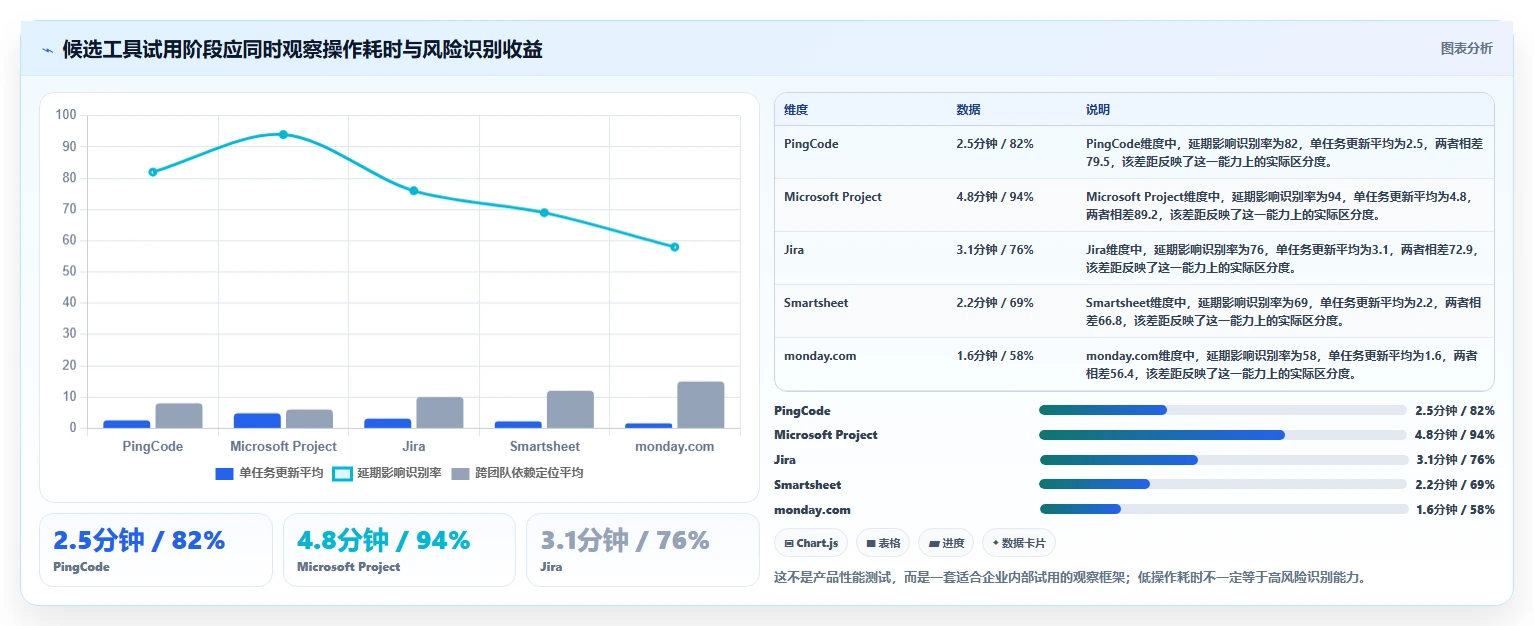Image resolution: width=1534 pixels, height=626 pixels.
Task: Click the monday.com x-axis label
Action: point(675,446)
